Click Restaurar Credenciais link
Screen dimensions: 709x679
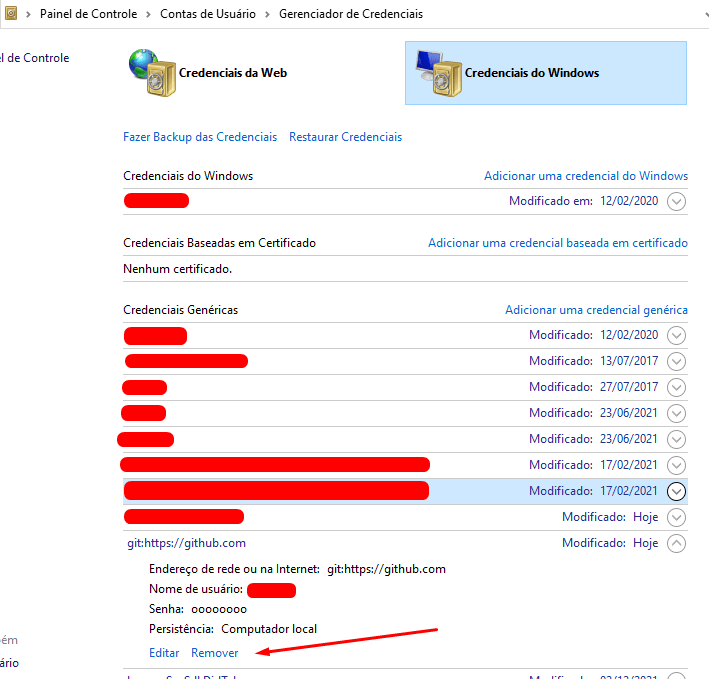point(345,137)
